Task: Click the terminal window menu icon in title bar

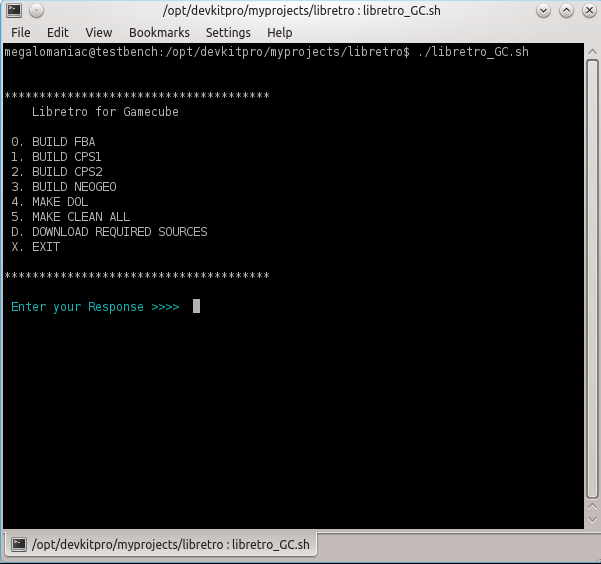Action: (14, 10)
